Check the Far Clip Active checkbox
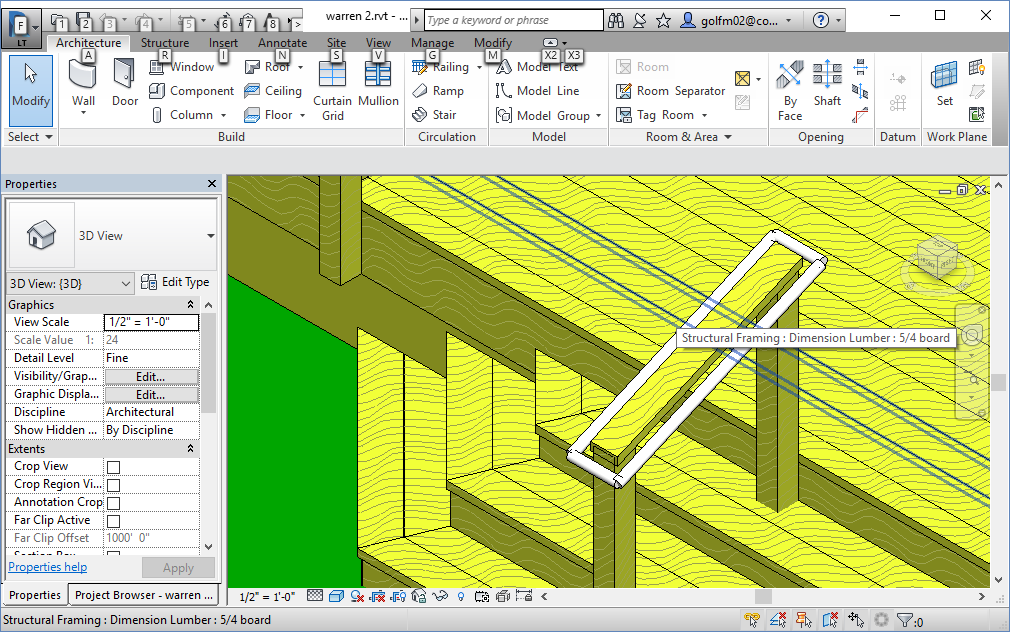Image resolution: width=1010 pixels, height=632 pixels. click(113, 520)
